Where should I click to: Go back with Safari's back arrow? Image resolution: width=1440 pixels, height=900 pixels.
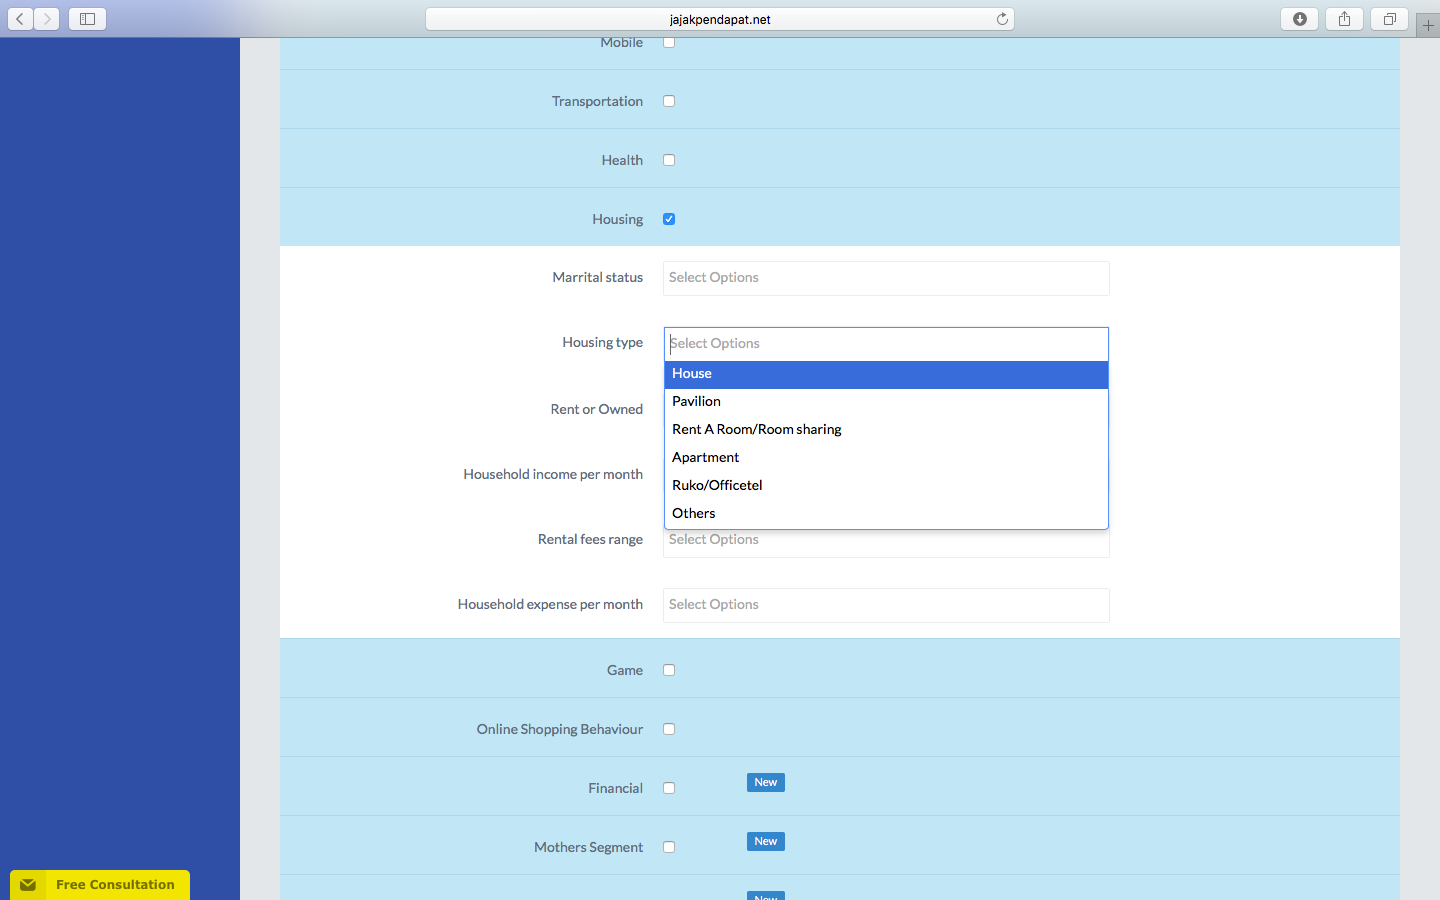(x=20, y=19)
